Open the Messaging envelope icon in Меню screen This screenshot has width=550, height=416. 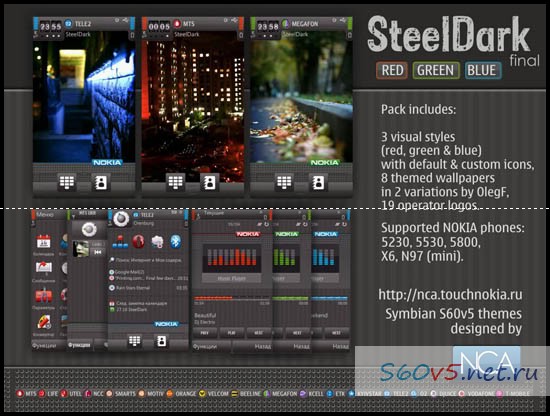pyautogui.click(x=44, y=268)
